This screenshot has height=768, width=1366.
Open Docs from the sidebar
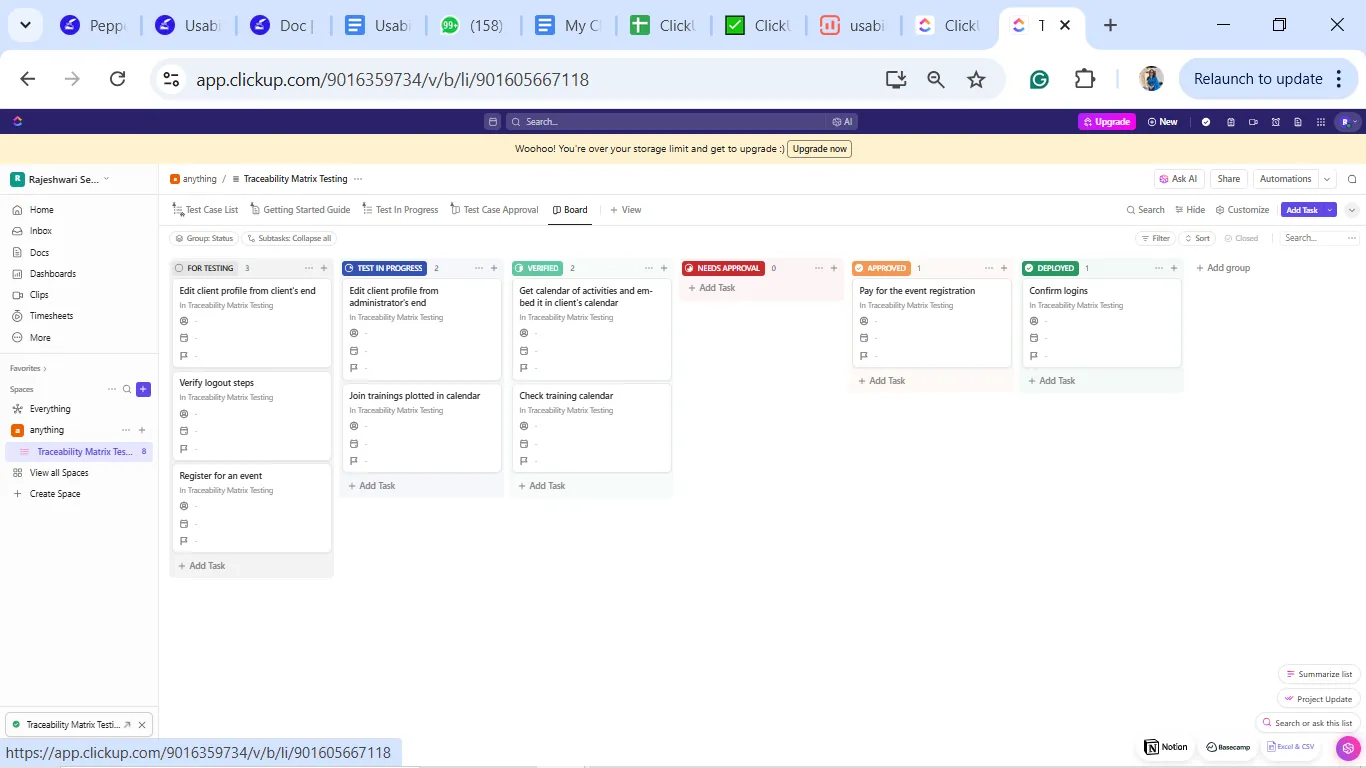39,253
